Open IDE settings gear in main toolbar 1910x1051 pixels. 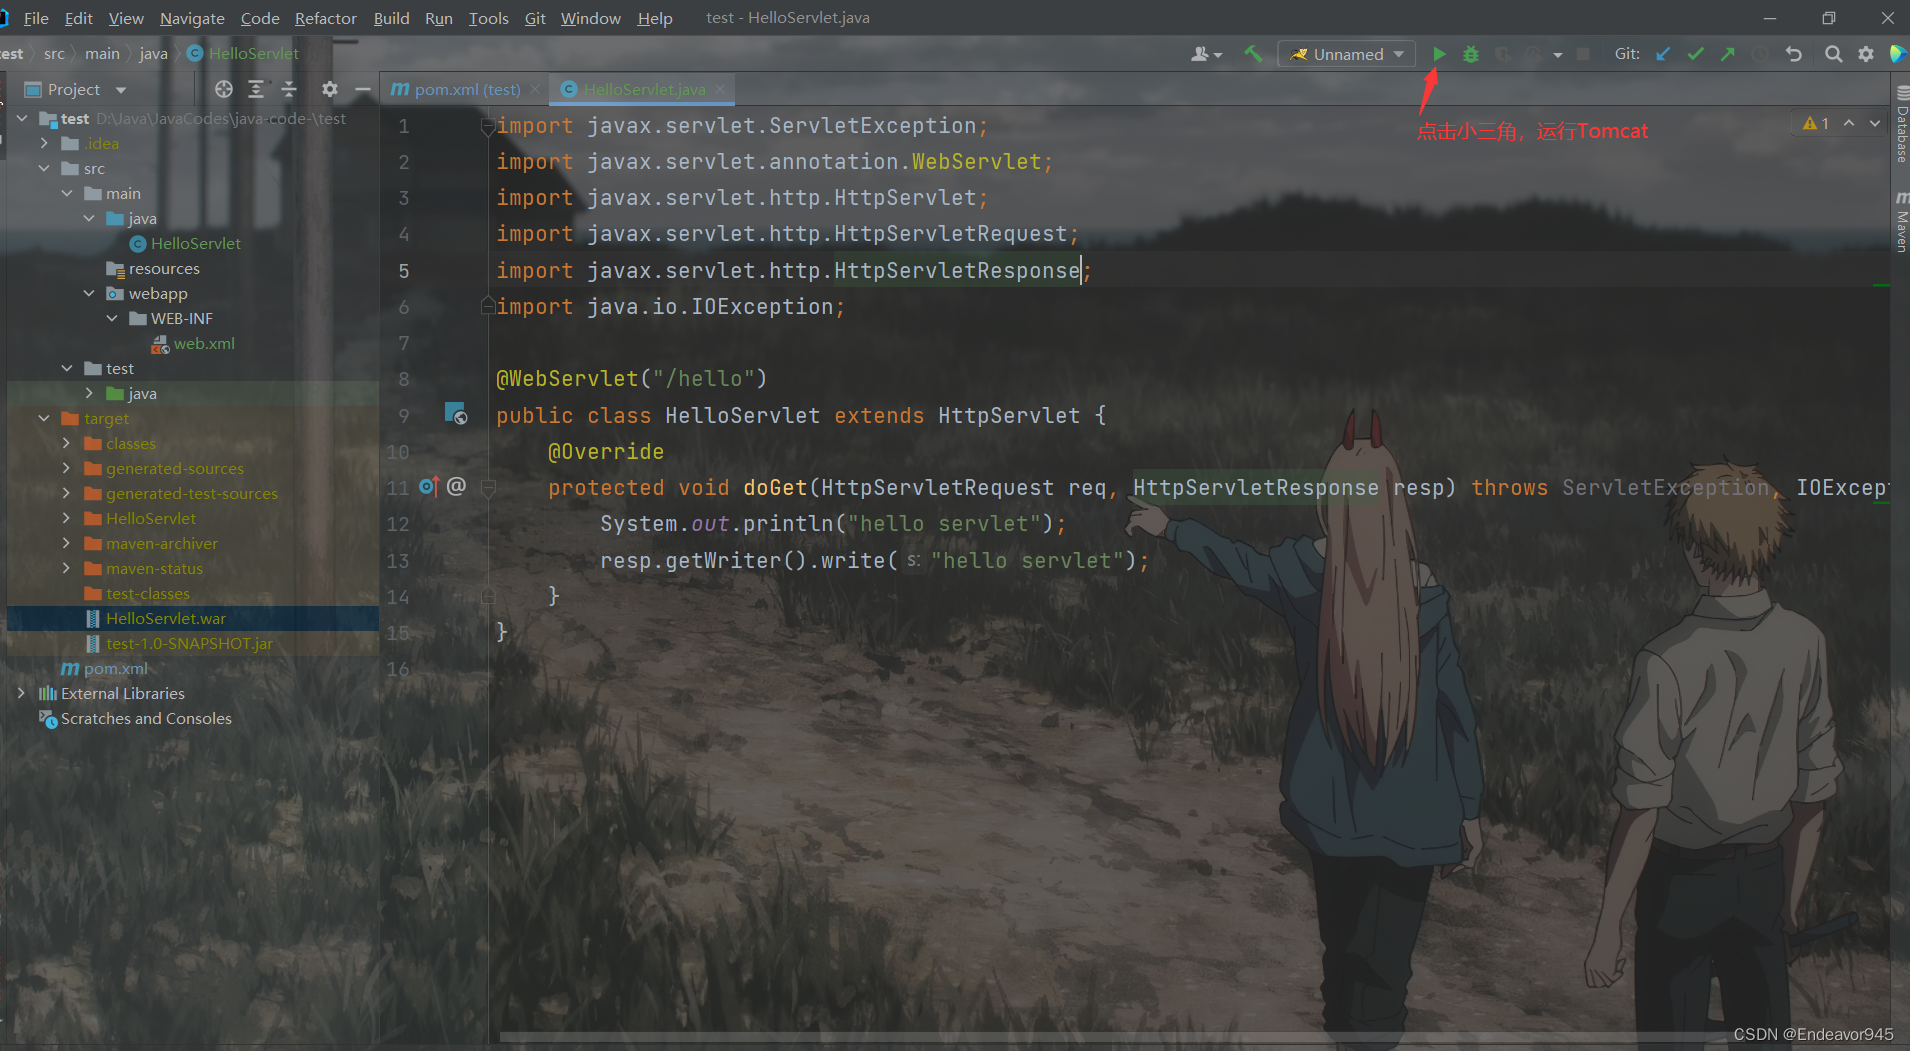pos(1866,54)
